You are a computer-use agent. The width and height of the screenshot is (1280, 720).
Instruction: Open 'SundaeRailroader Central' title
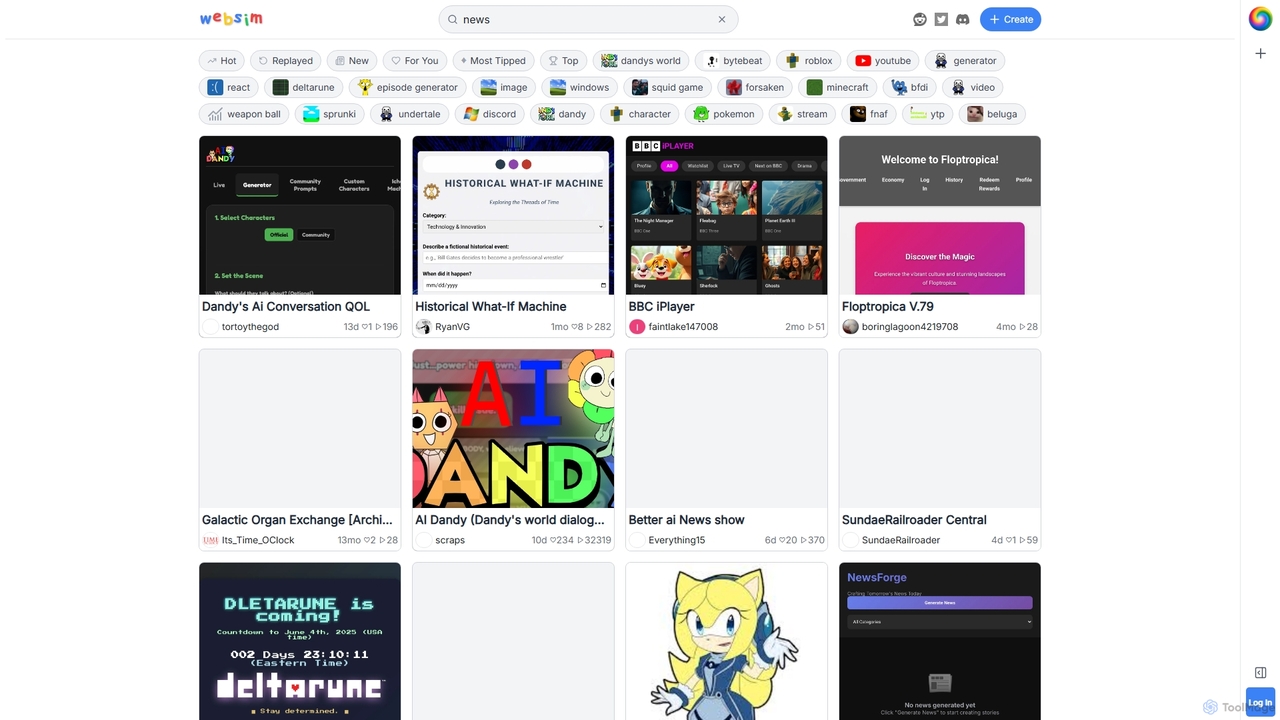914,520
